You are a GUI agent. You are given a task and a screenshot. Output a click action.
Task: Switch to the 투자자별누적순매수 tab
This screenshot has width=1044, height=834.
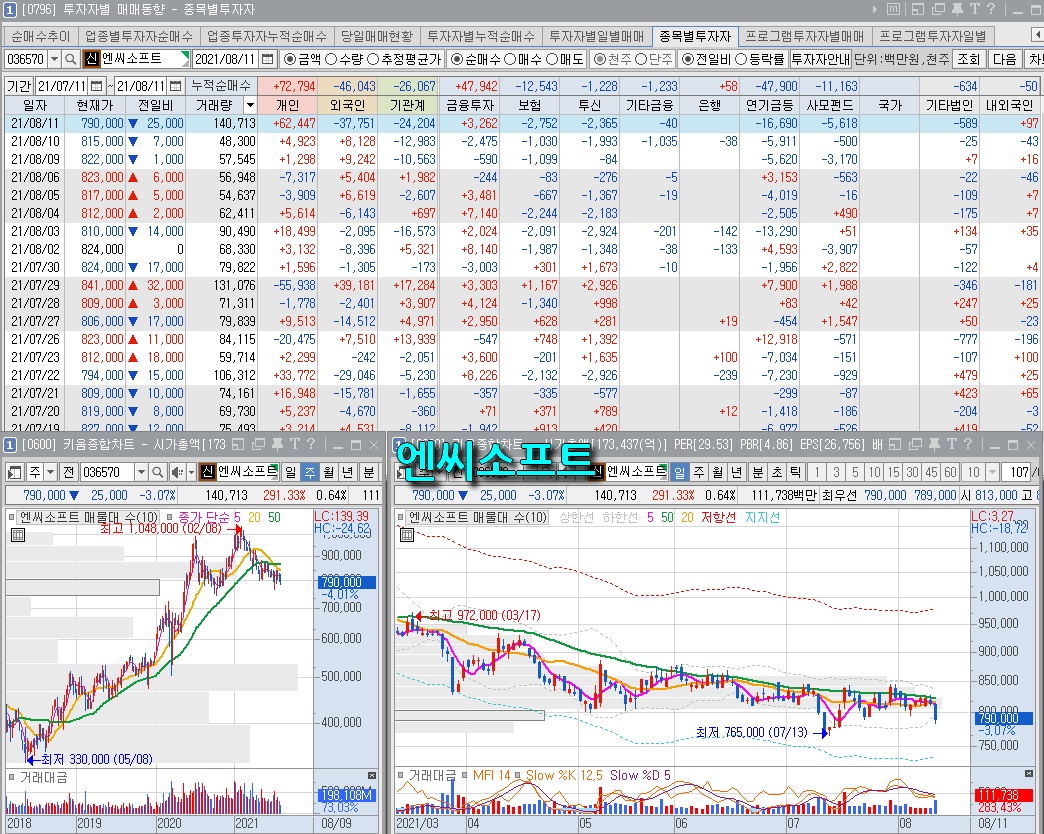pyautogui.click(x=481, y=36)
